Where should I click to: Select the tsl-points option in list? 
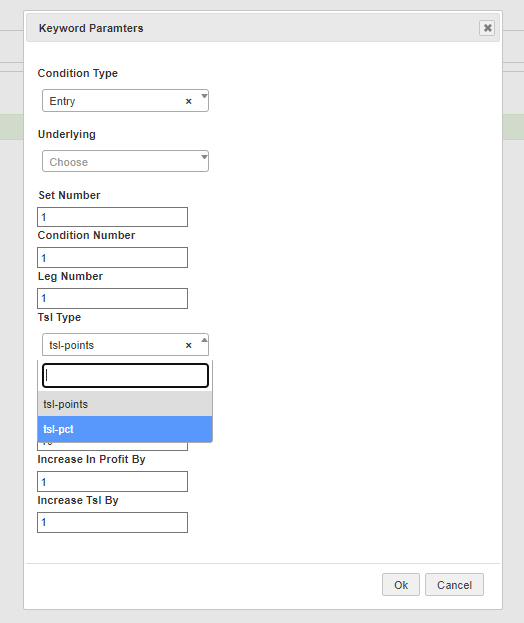[x=125, y=404]
